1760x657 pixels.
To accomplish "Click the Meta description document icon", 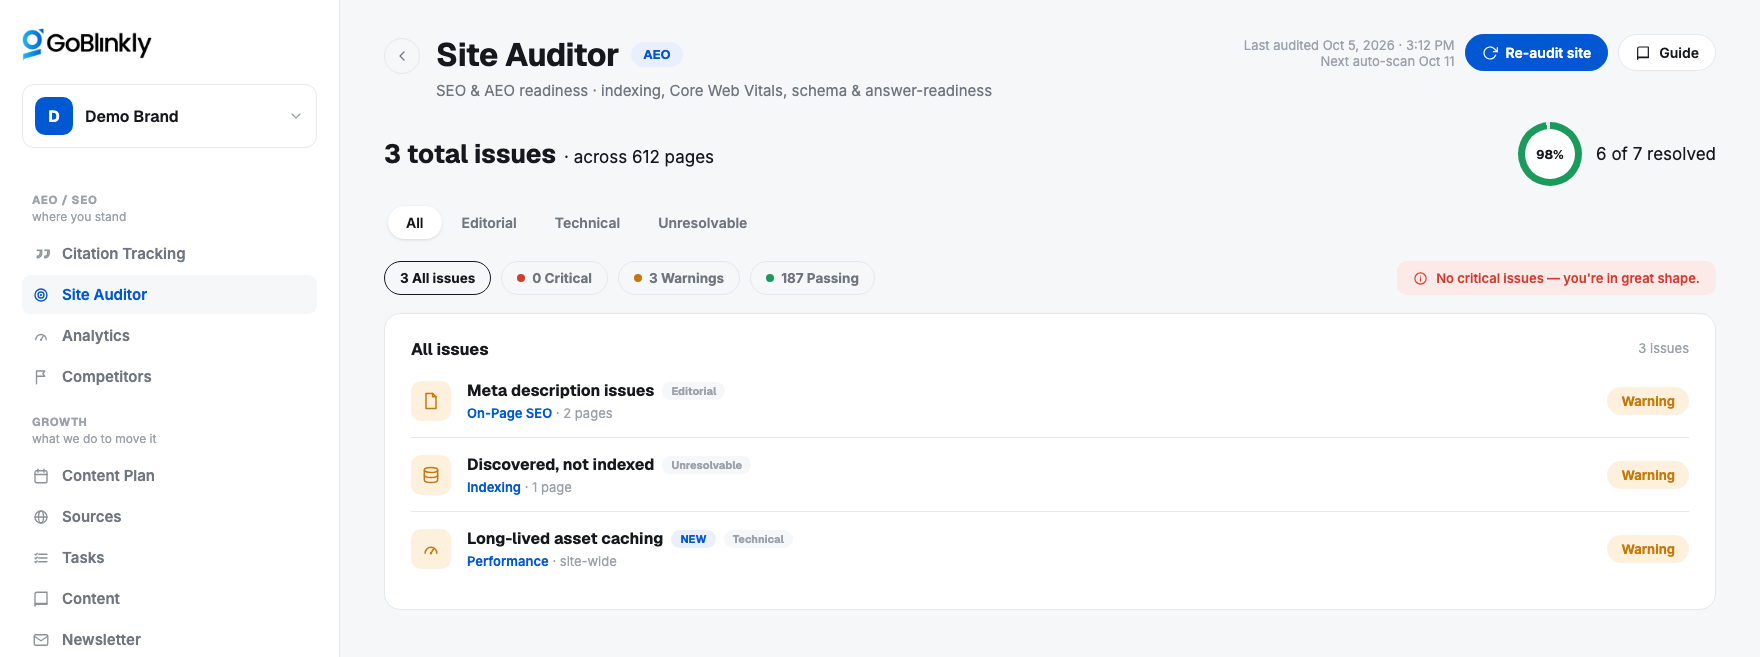I will (x=431, y=401).
